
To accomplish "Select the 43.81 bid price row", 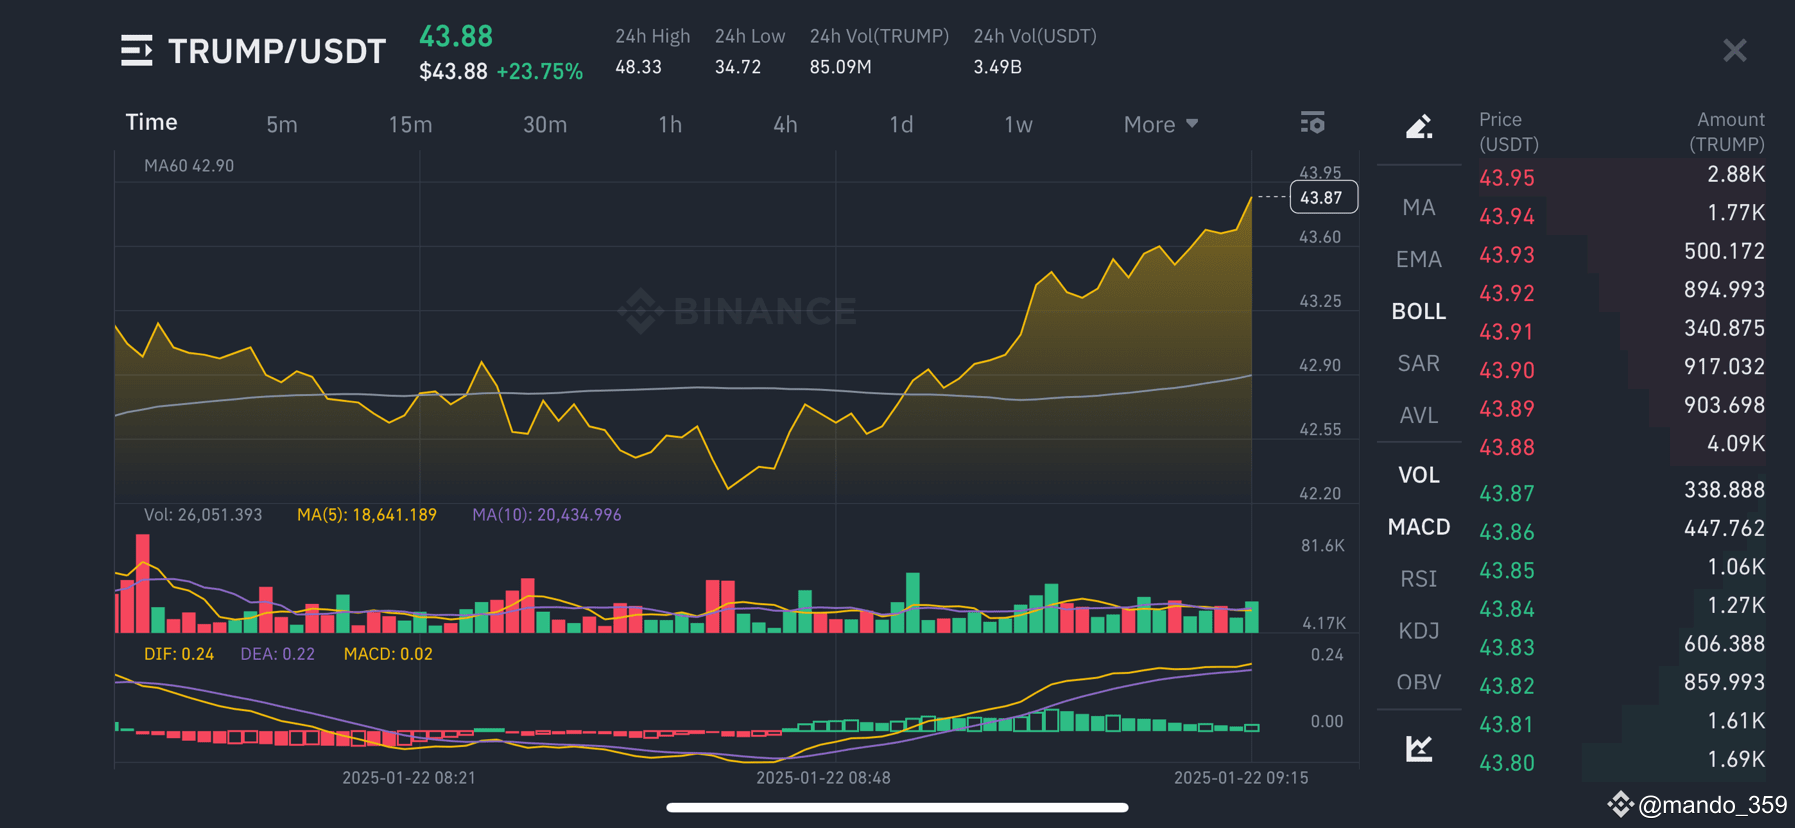I will click(1622, 723).
